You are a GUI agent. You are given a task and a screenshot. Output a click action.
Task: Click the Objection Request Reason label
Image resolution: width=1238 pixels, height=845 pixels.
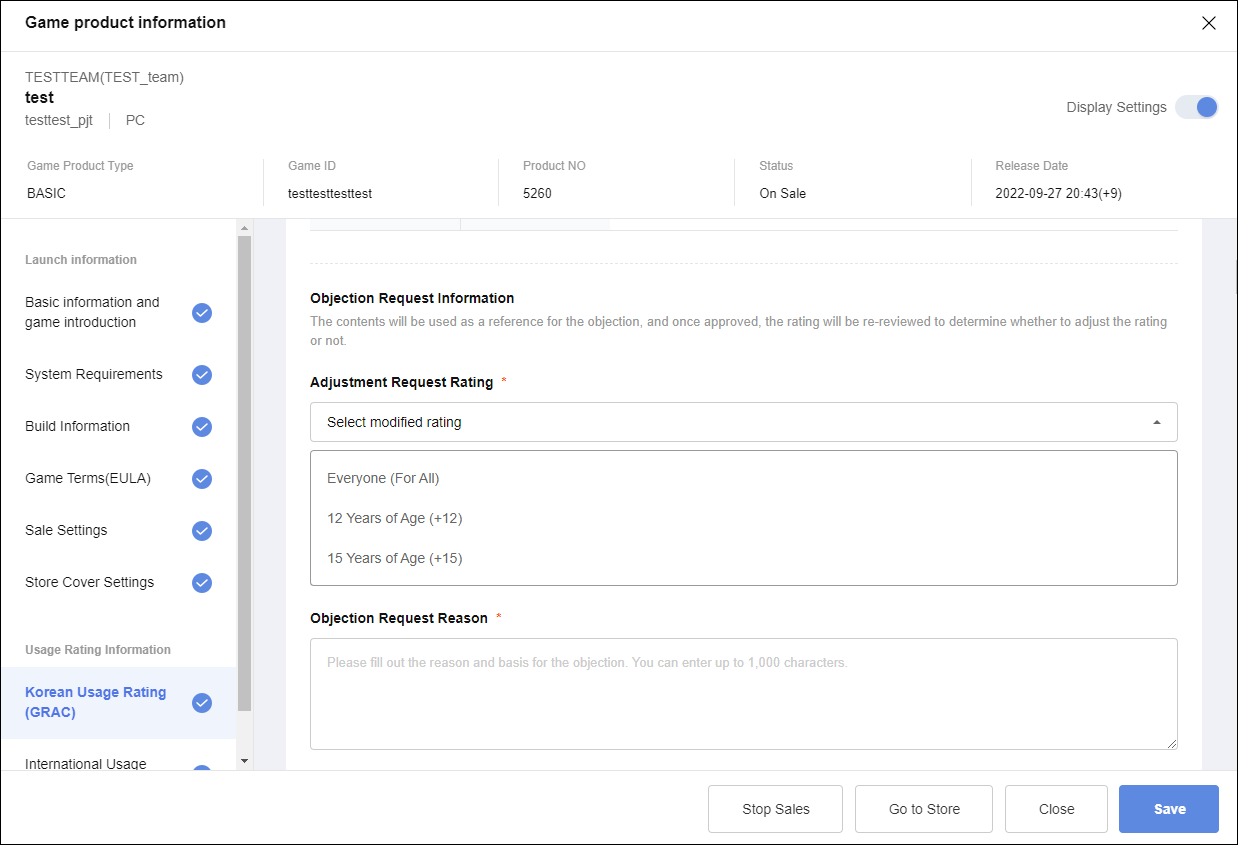(399, 618)
